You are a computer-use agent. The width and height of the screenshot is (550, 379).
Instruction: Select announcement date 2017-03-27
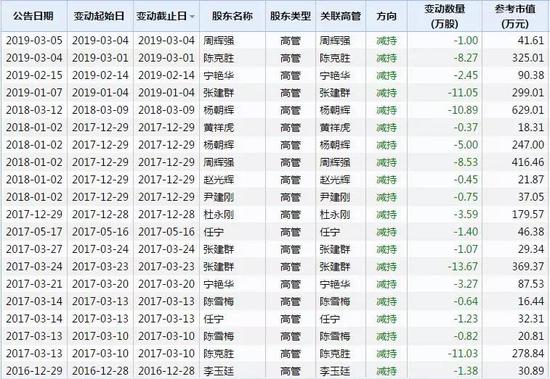(x=34, y=249)
